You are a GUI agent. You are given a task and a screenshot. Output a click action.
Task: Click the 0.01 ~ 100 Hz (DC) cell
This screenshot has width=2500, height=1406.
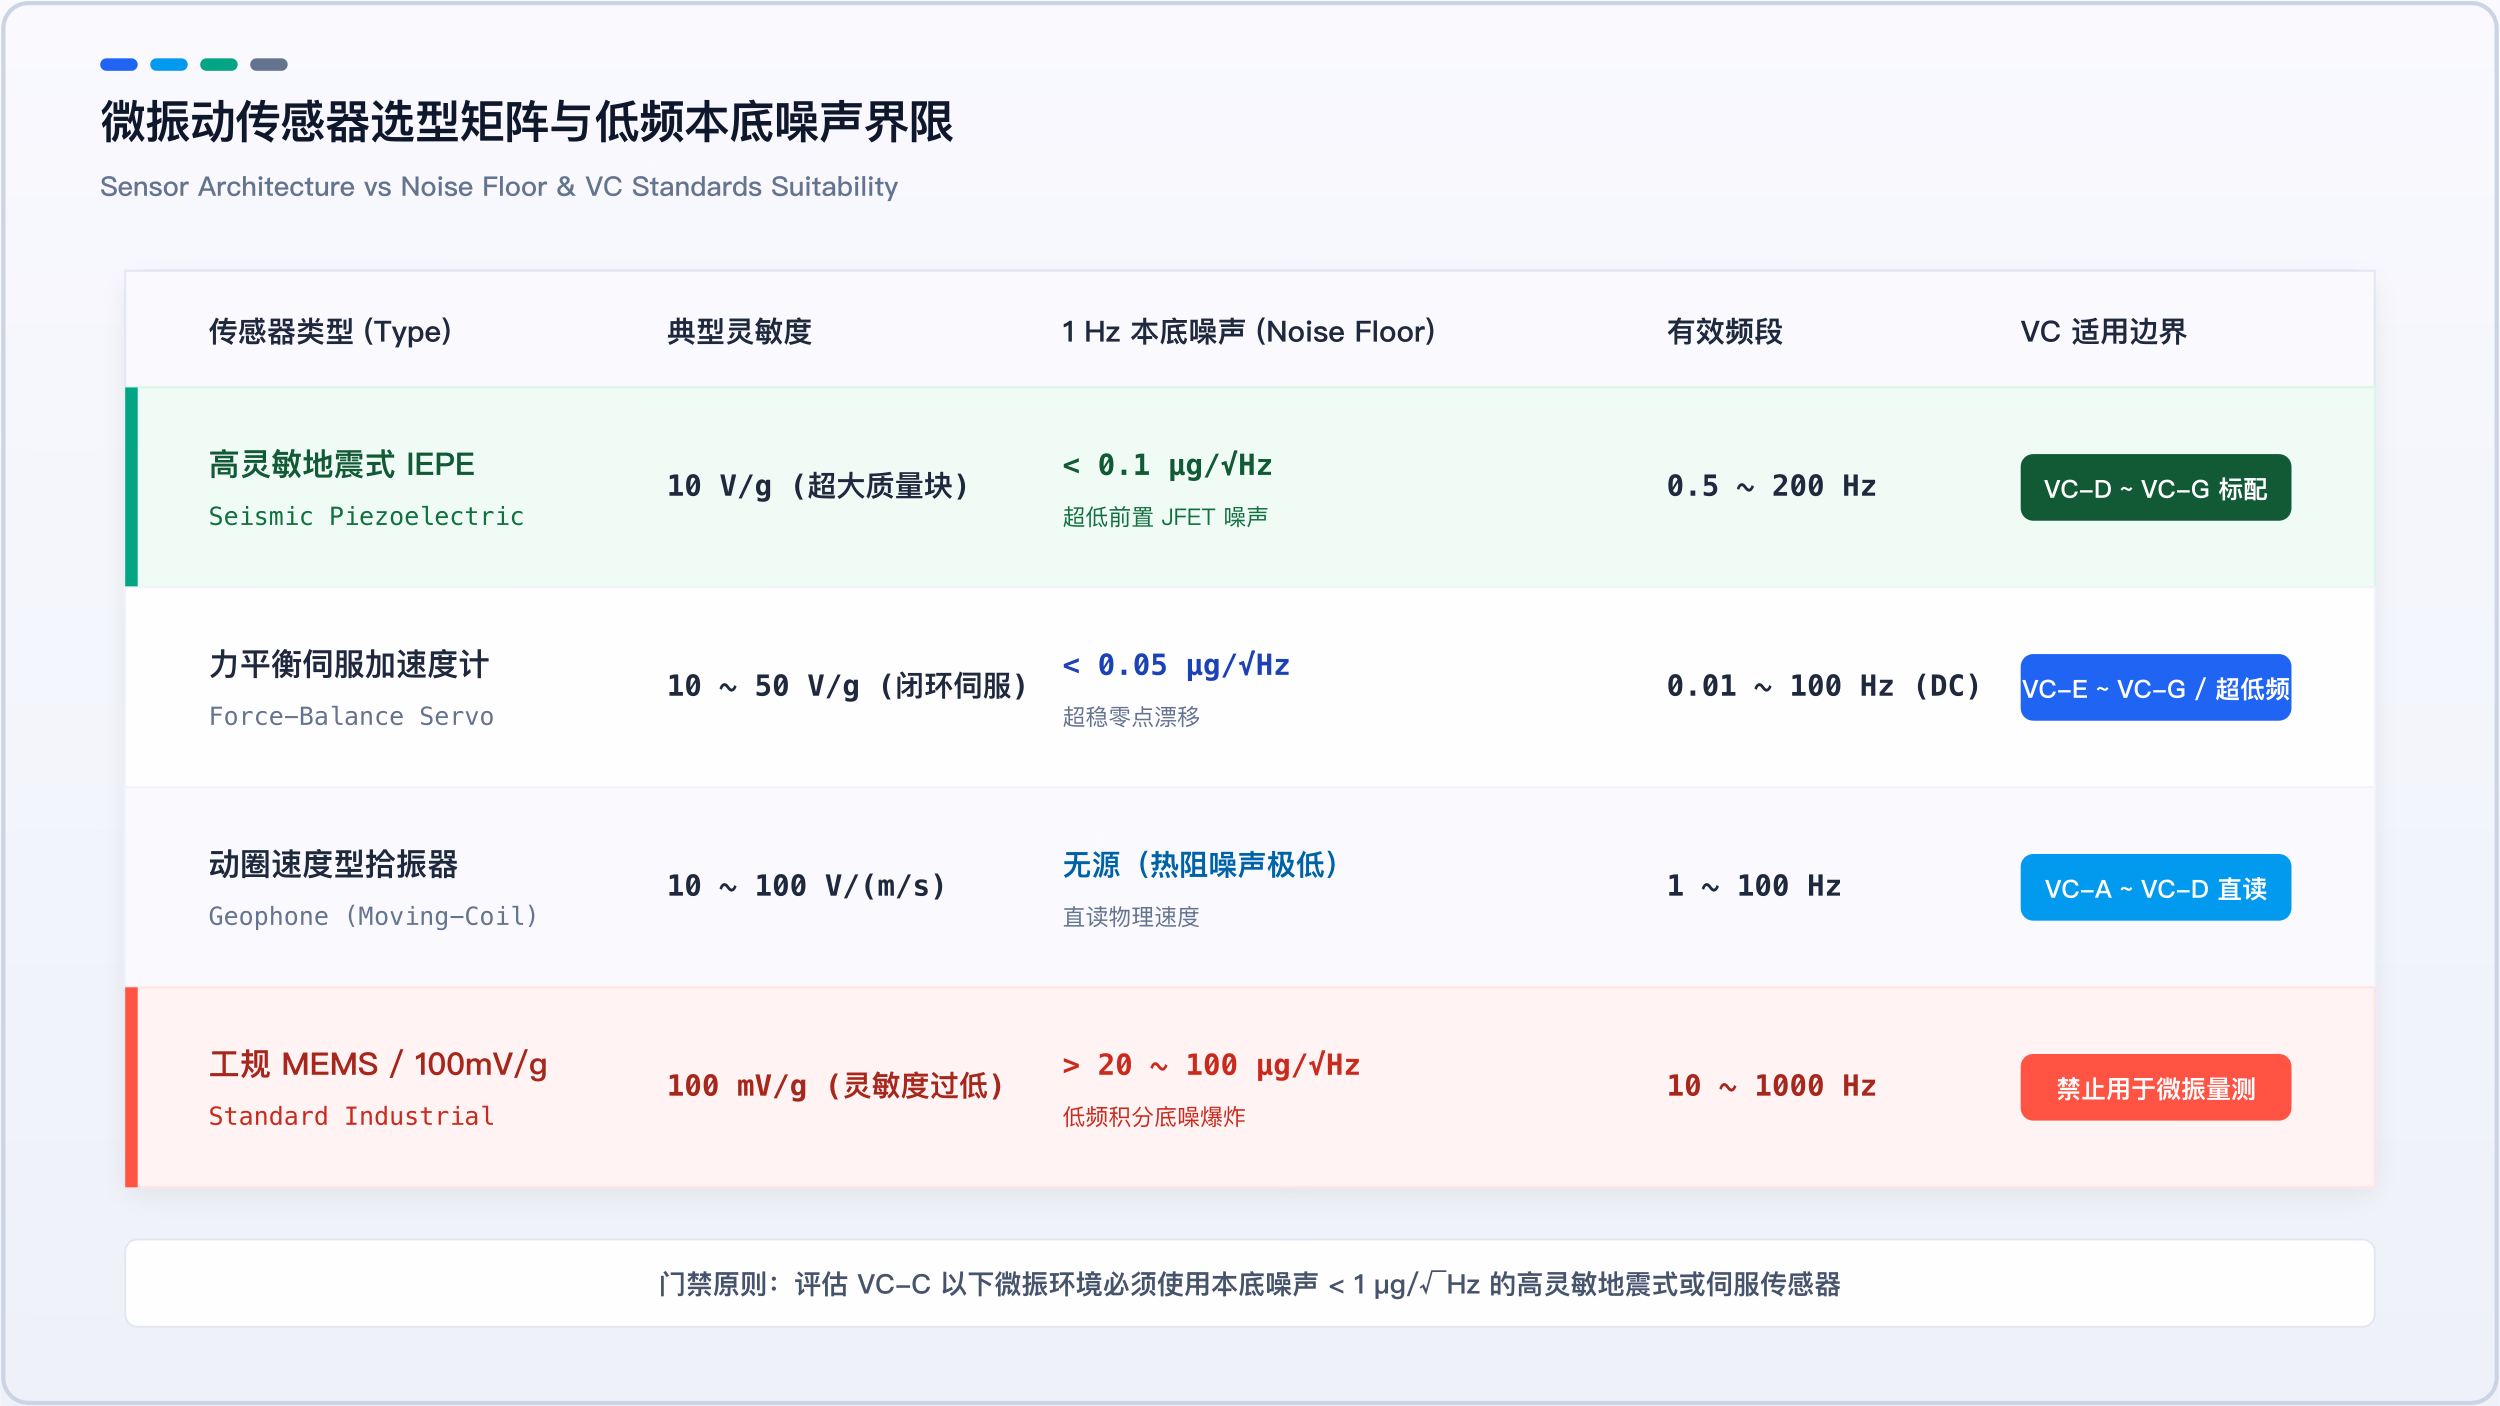click(1823, 686)
